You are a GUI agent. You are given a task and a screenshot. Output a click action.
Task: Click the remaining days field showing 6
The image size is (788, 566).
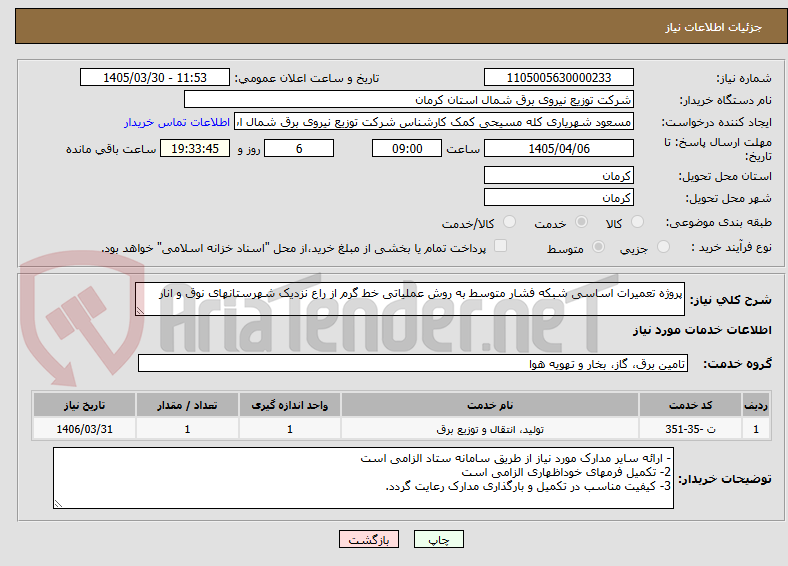coord(299,148)
